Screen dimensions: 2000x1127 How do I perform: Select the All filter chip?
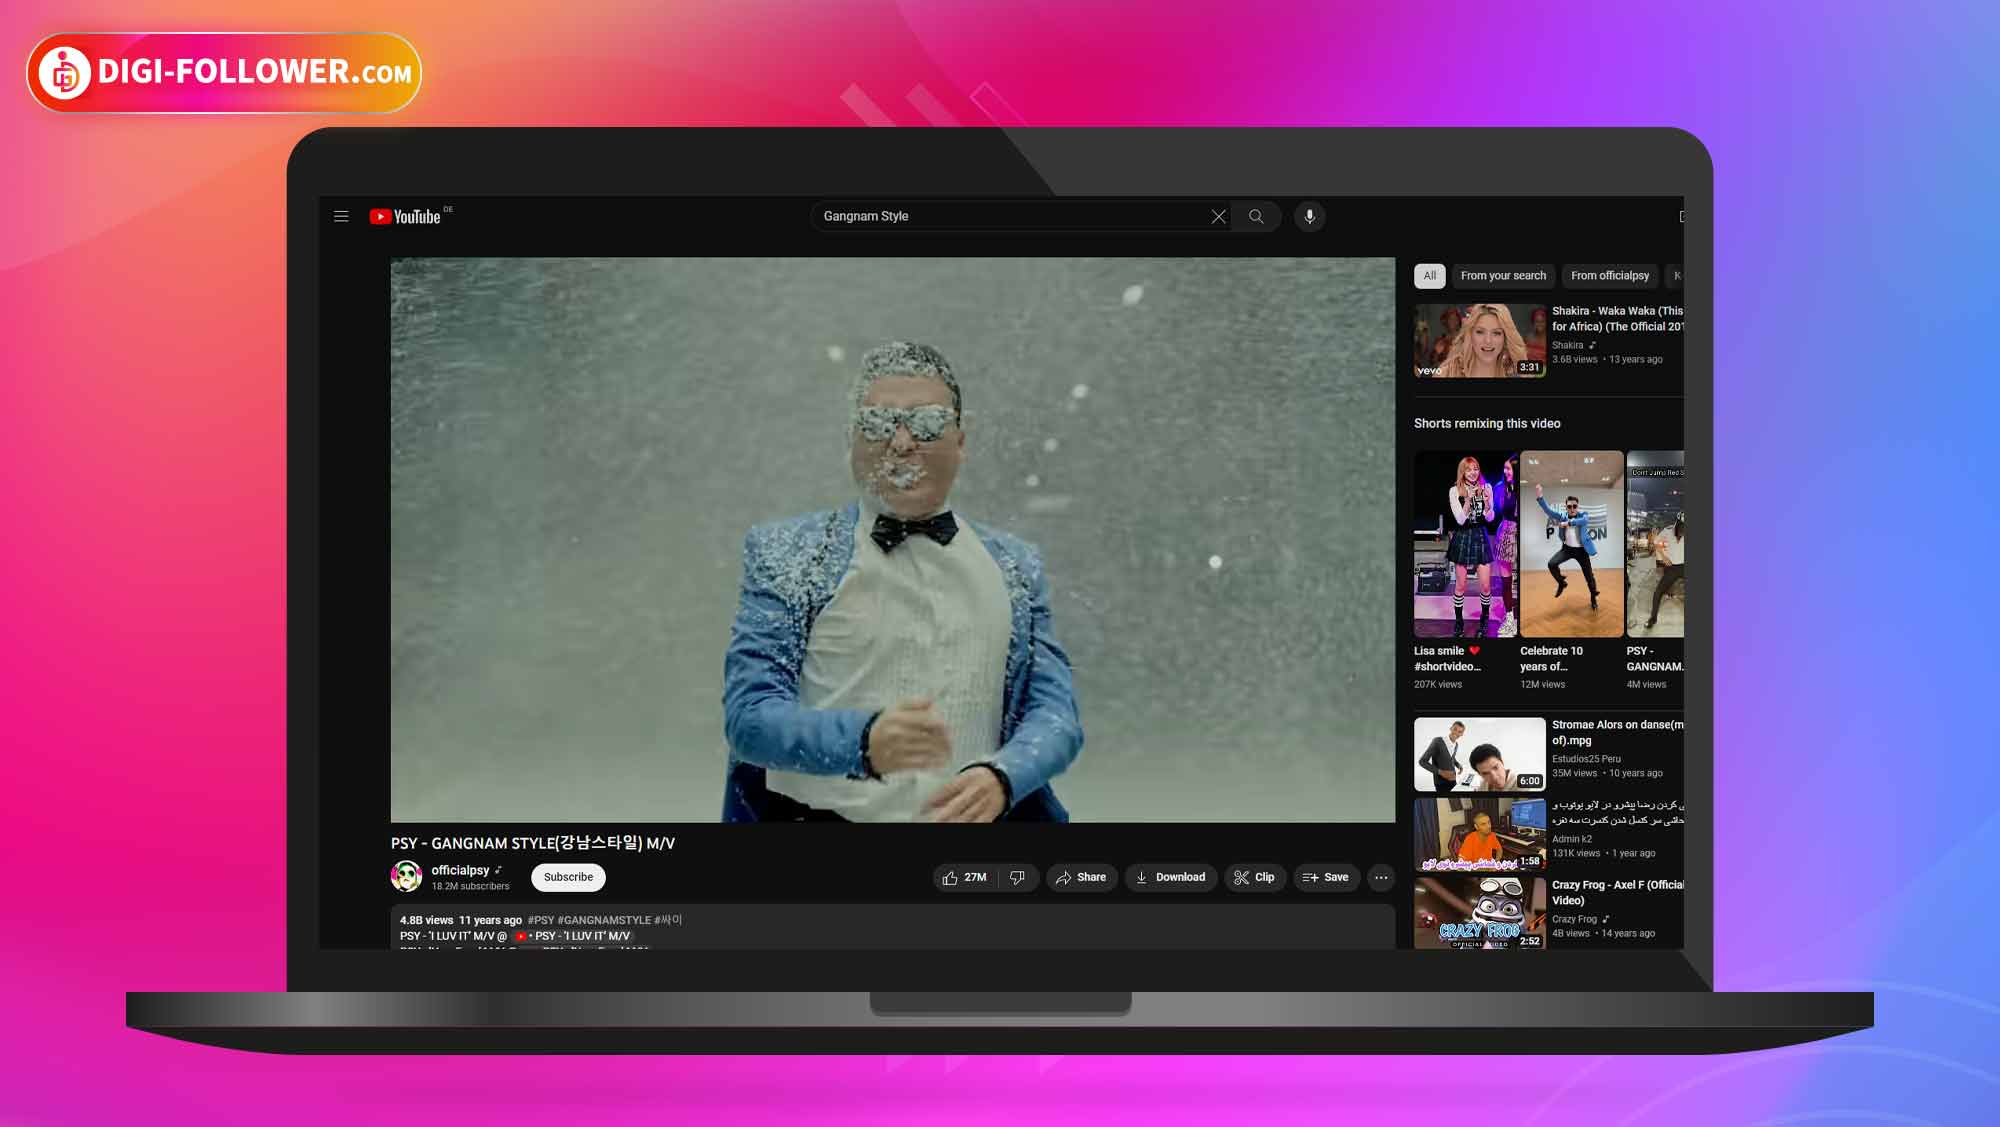(x=1429, y=276)
